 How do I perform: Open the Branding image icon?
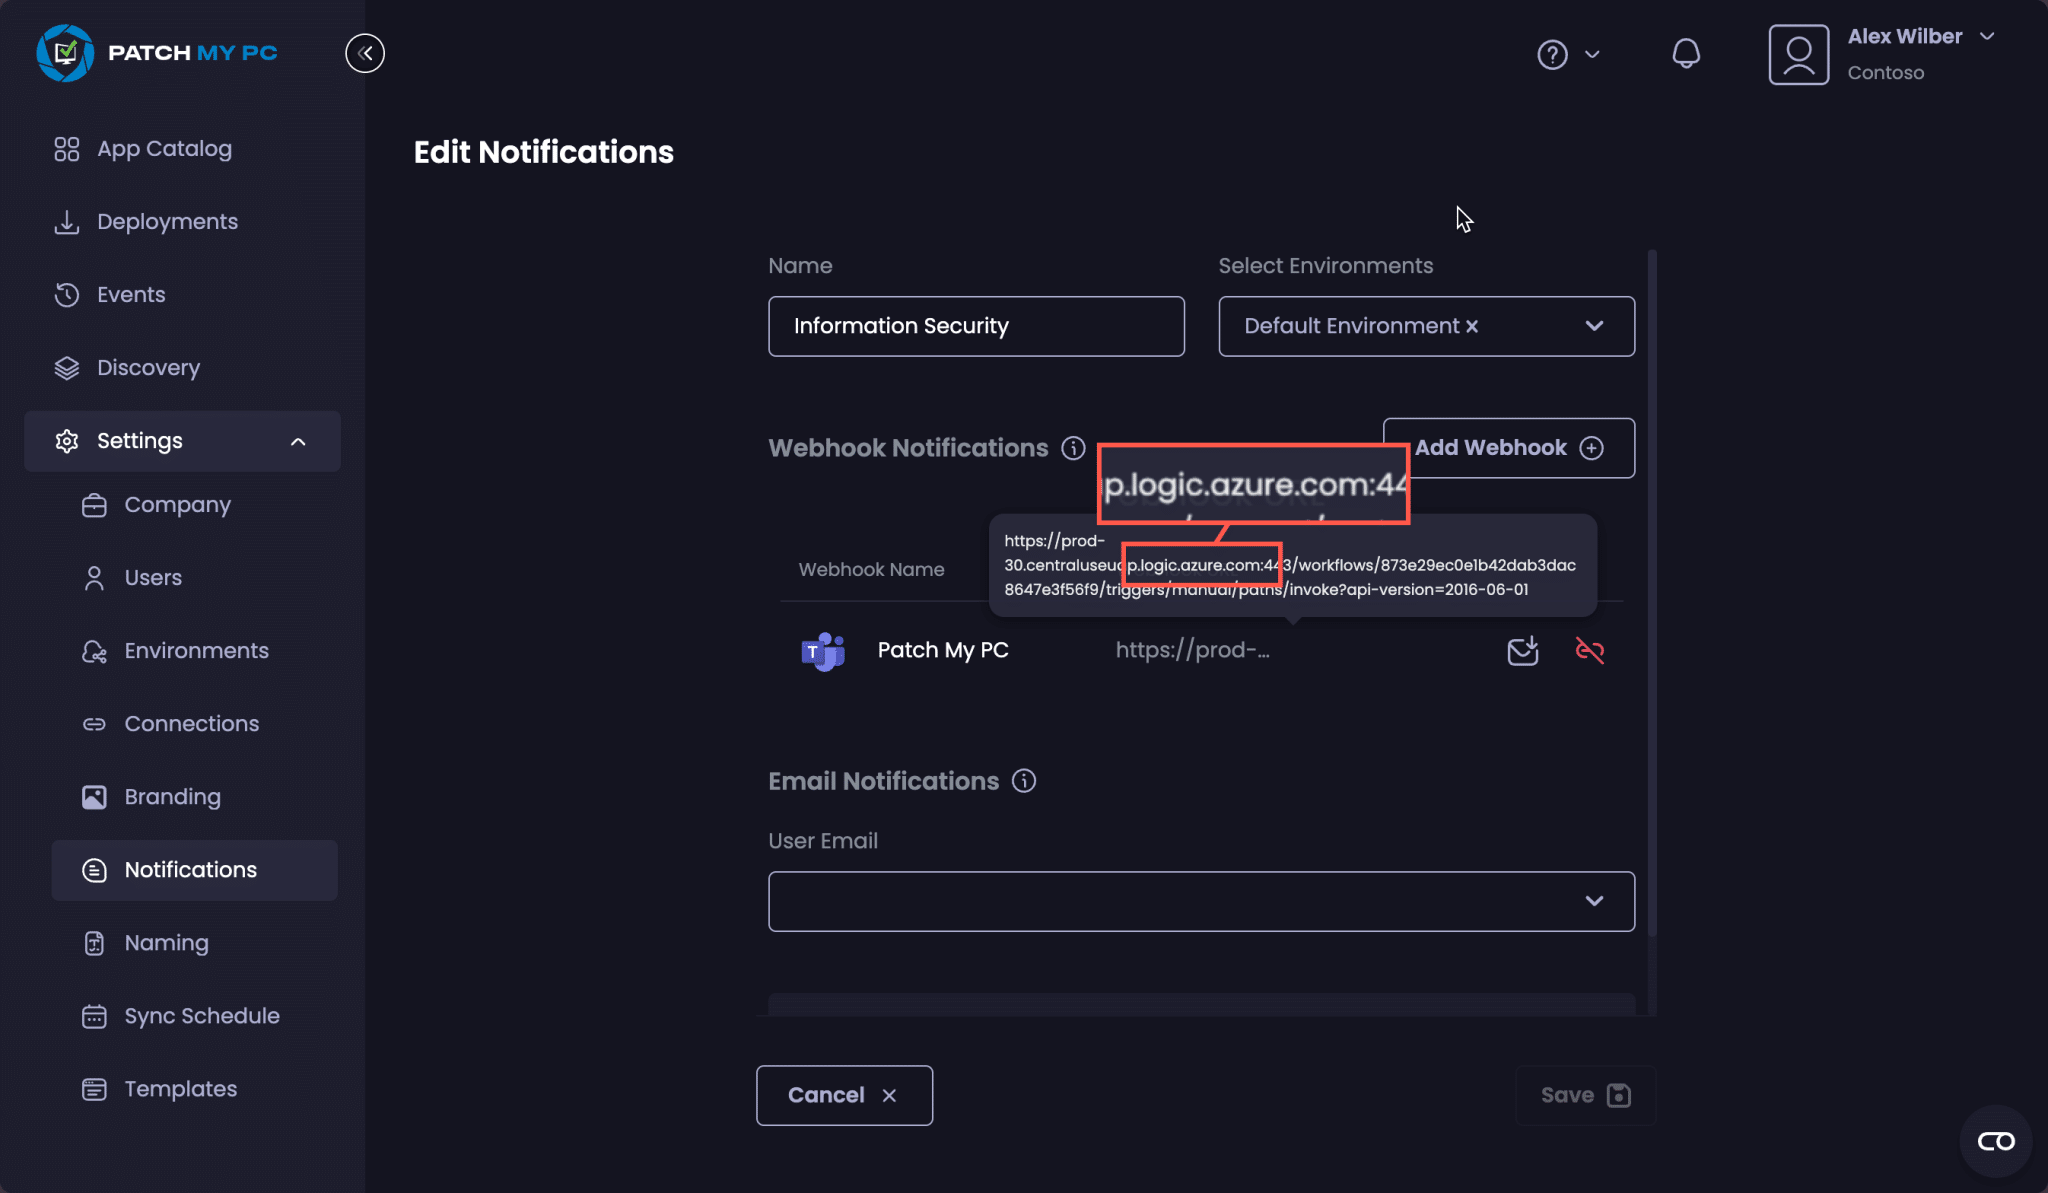point(93,796)
